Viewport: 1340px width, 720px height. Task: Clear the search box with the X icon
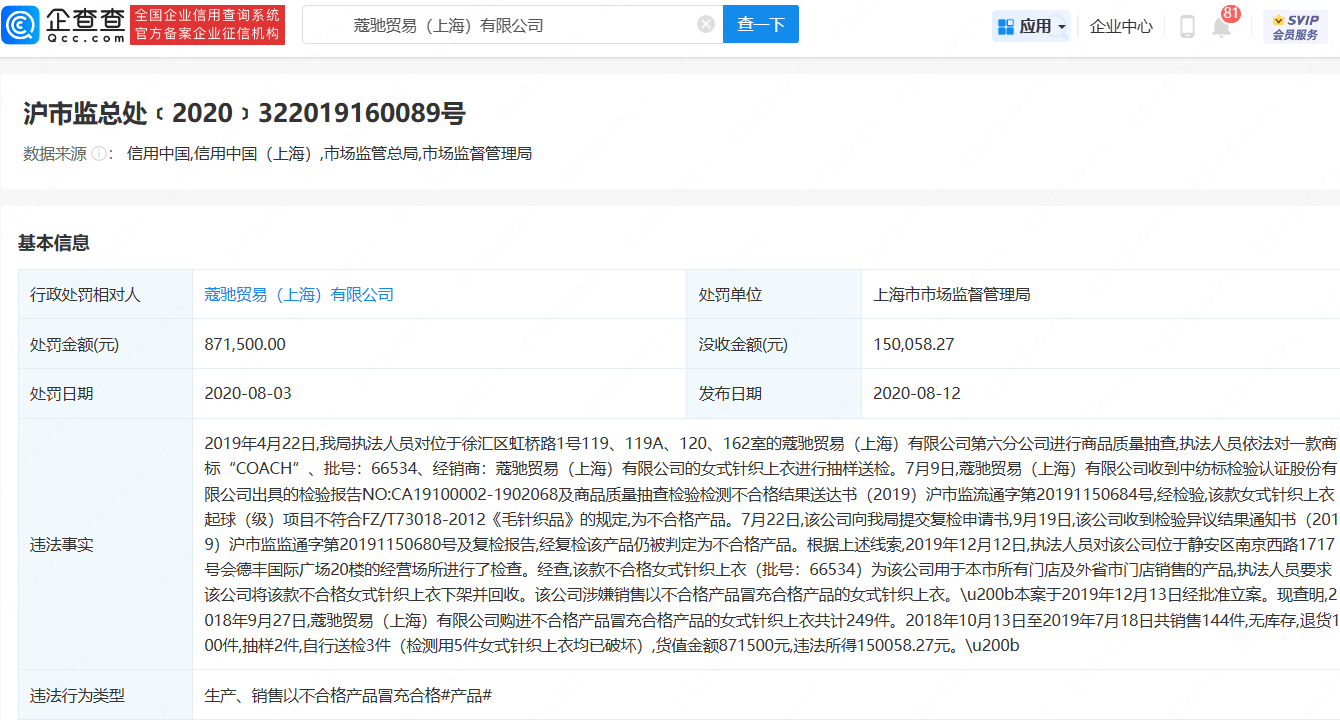pyautogui.click(x=706, y=24)
